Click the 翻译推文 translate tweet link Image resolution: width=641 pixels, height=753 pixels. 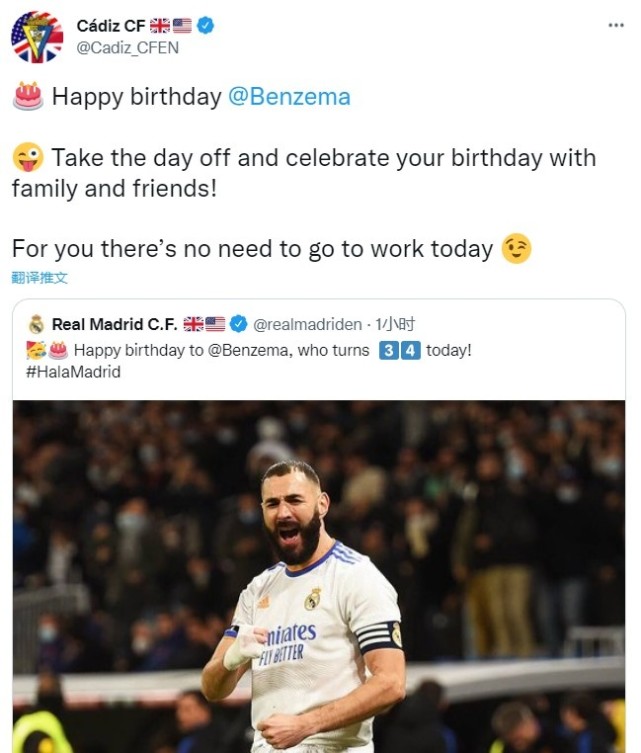tap(39, 277)
